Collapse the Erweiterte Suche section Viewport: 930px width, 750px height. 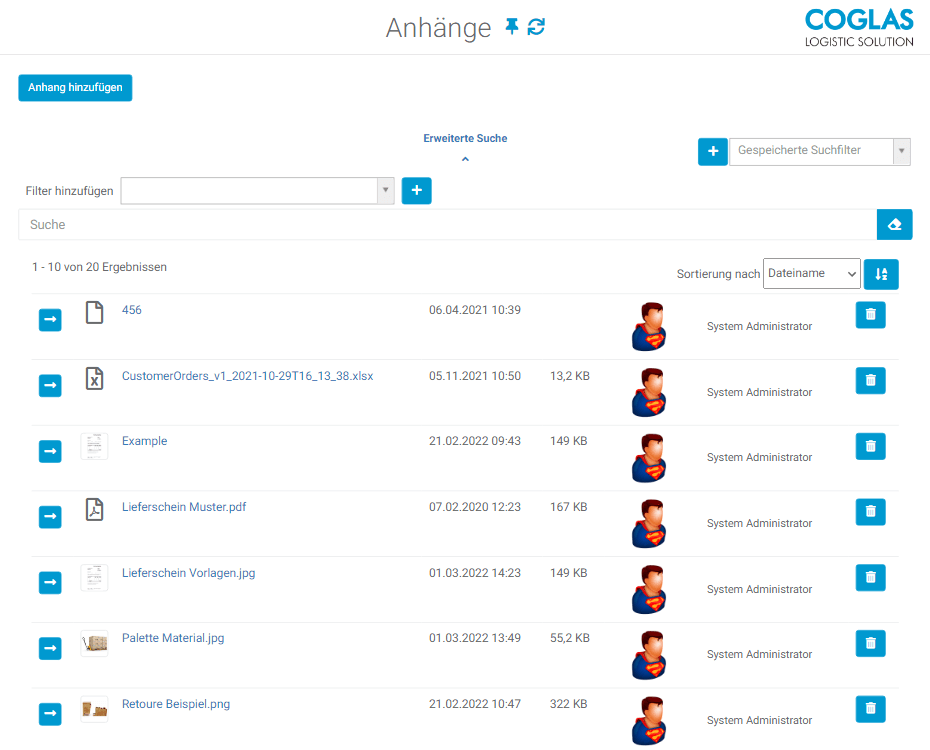[465, 158]
